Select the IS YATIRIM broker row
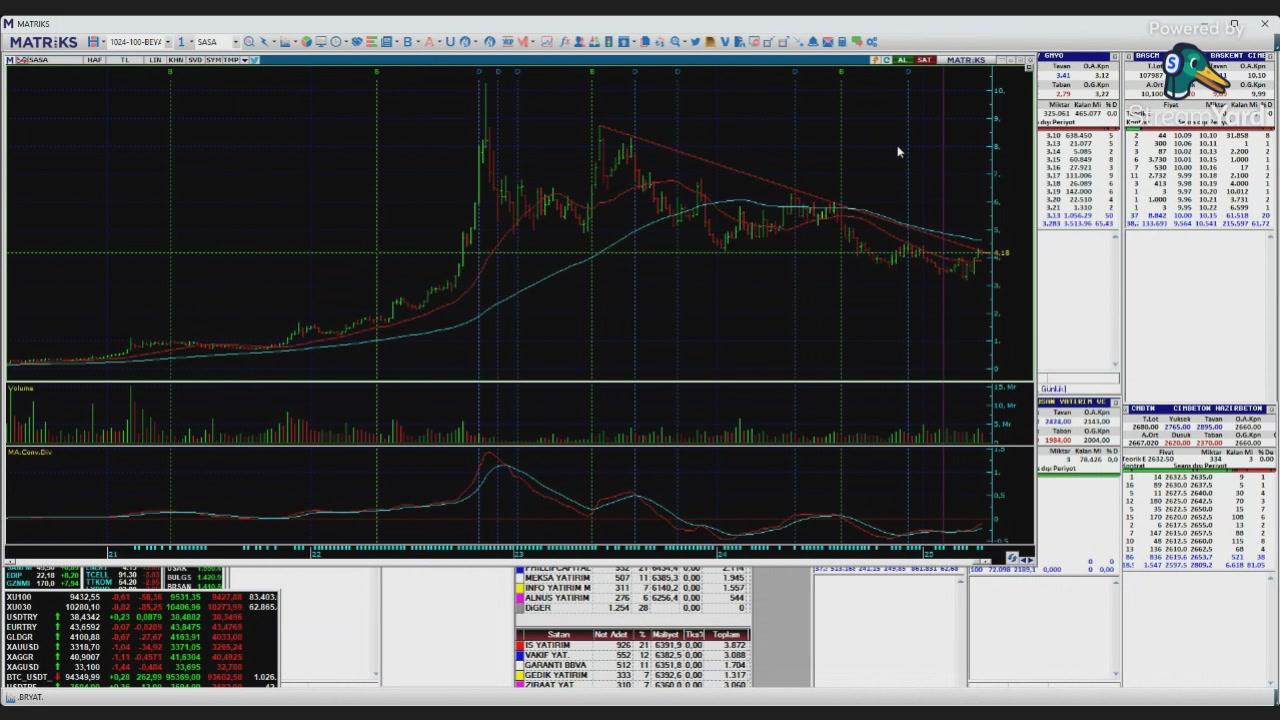This screenshot has width=1280, height=720. (632, 645)
